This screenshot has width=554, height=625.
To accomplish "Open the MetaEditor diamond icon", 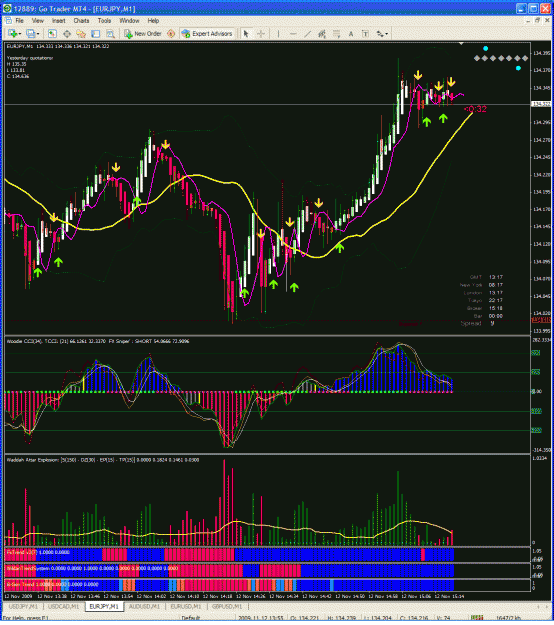I will pyautogui.click(x=171, y=34).
